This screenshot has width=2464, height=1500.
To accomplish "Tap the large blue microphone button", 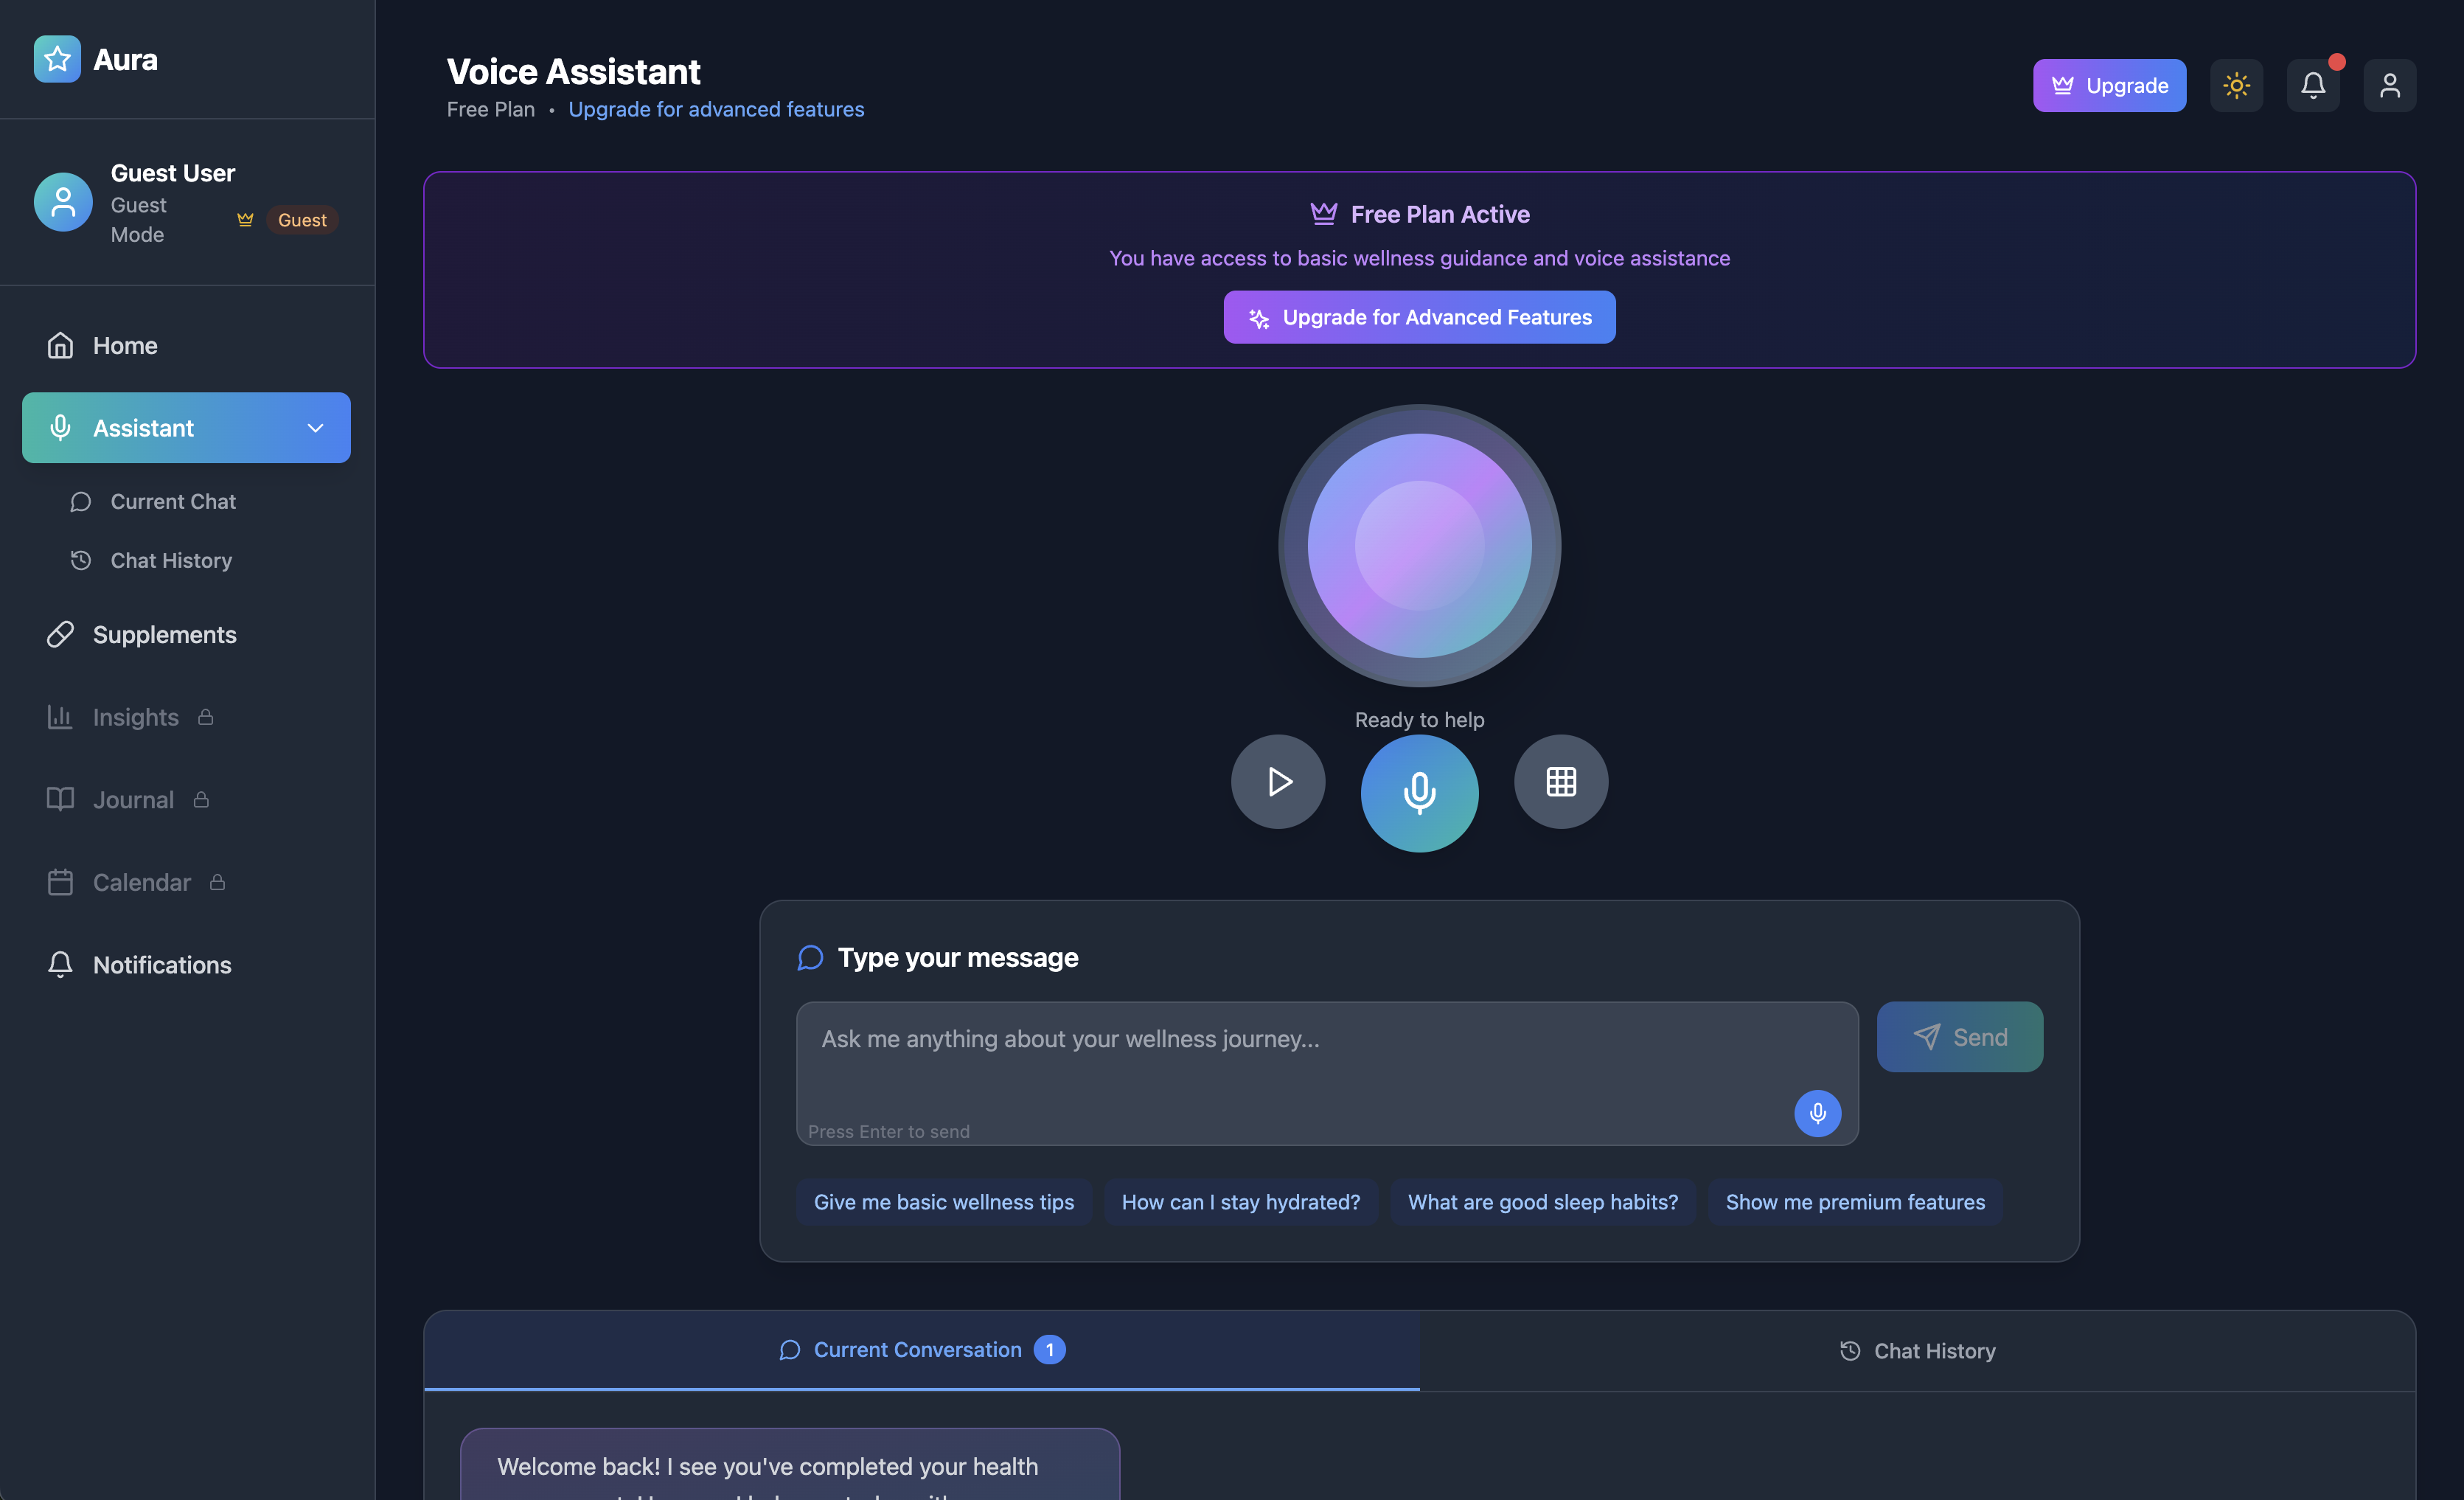I will tap(1419, 793).
